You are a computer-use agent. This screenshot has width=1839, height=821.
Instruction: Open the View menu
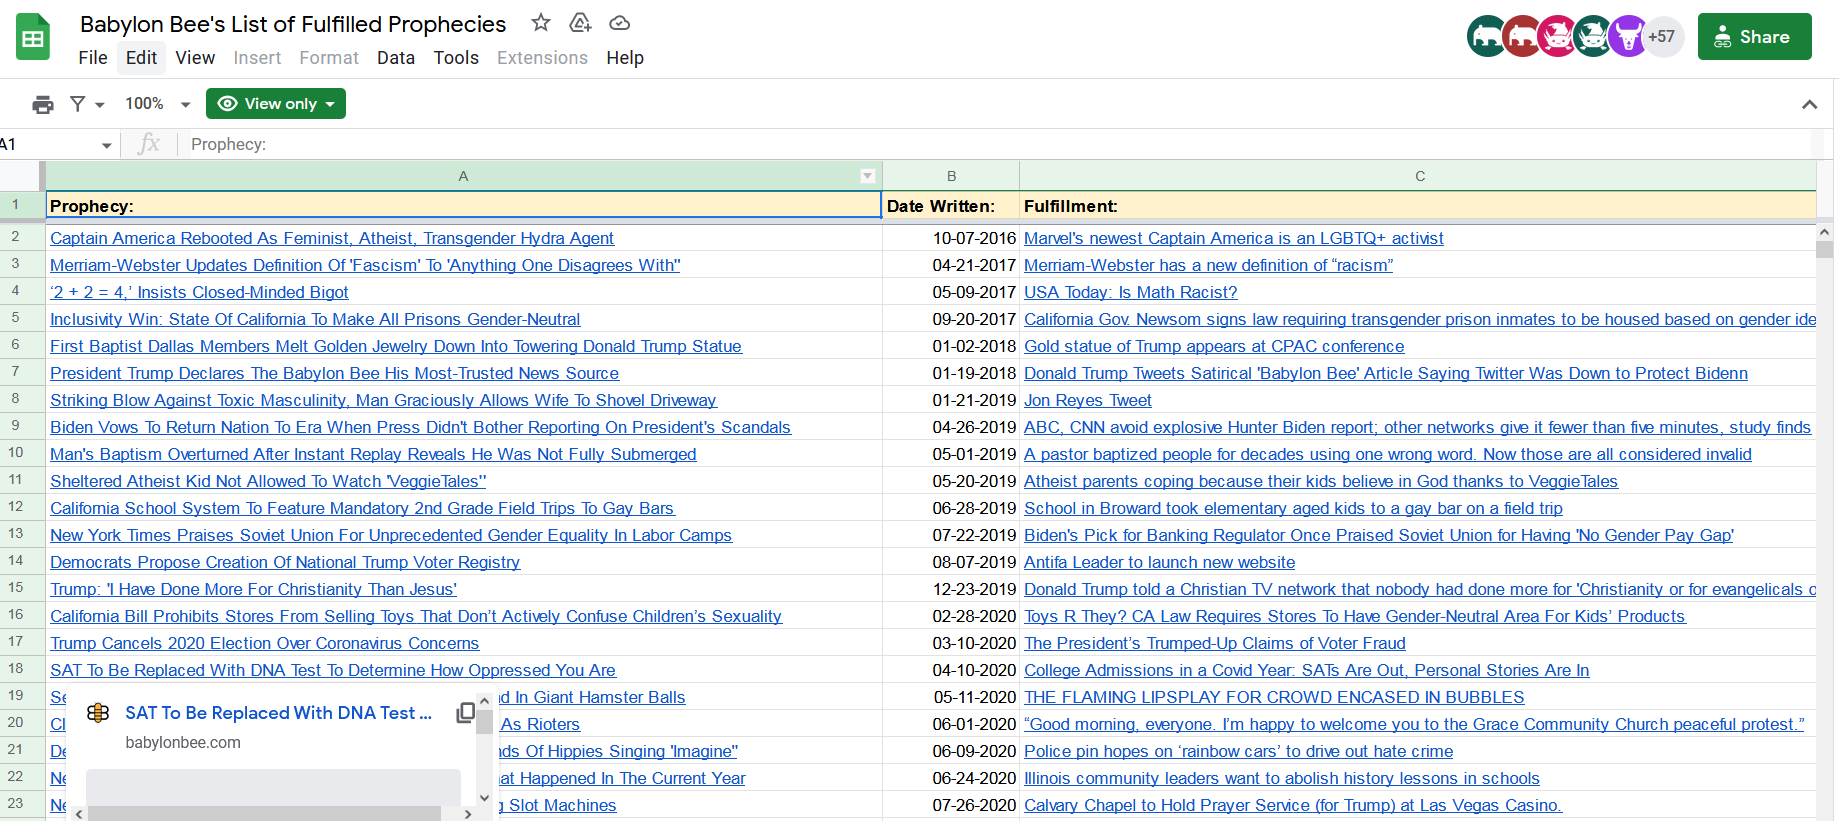click(195, 58)
